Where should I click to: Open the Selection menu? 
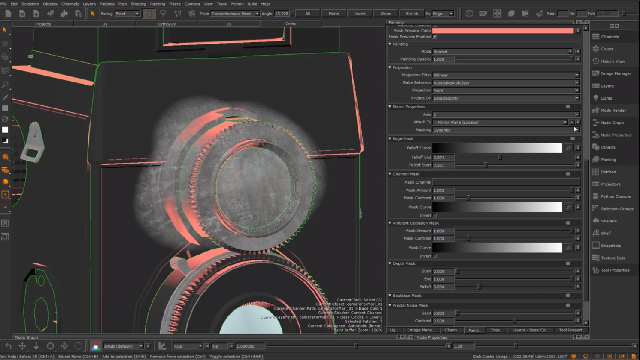pos(30,4)
